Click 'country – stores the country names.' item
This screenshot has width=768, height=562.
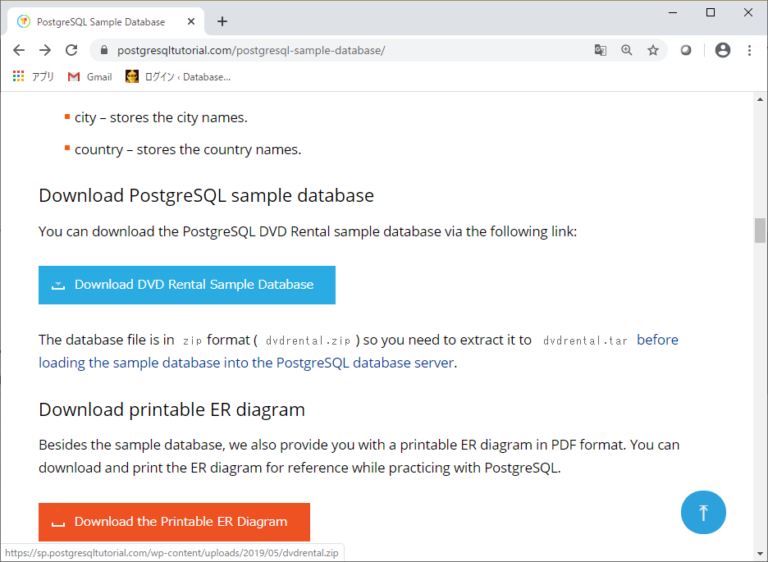coord(188,149)
